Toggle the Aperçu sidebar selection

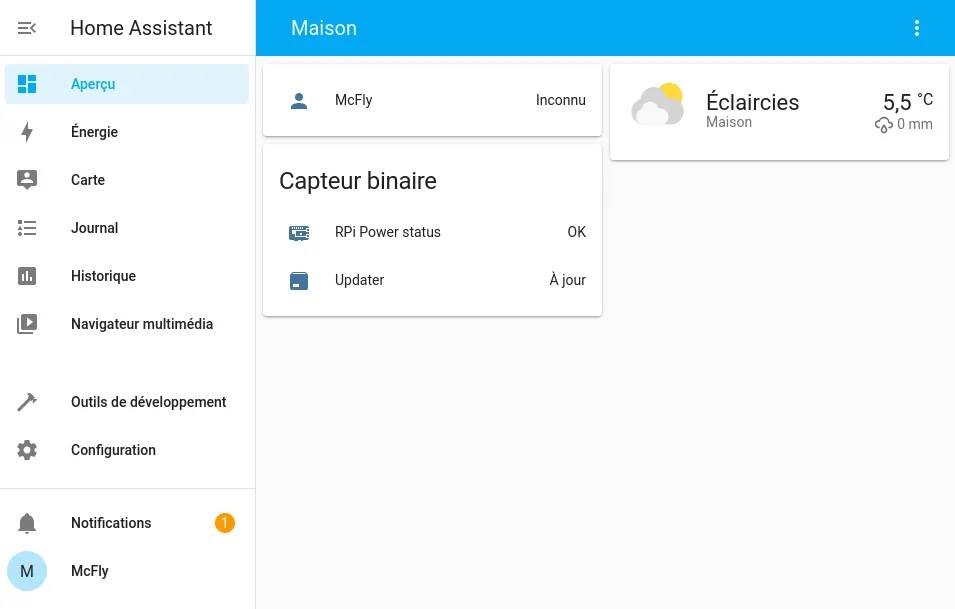click(x=27, y=84)
